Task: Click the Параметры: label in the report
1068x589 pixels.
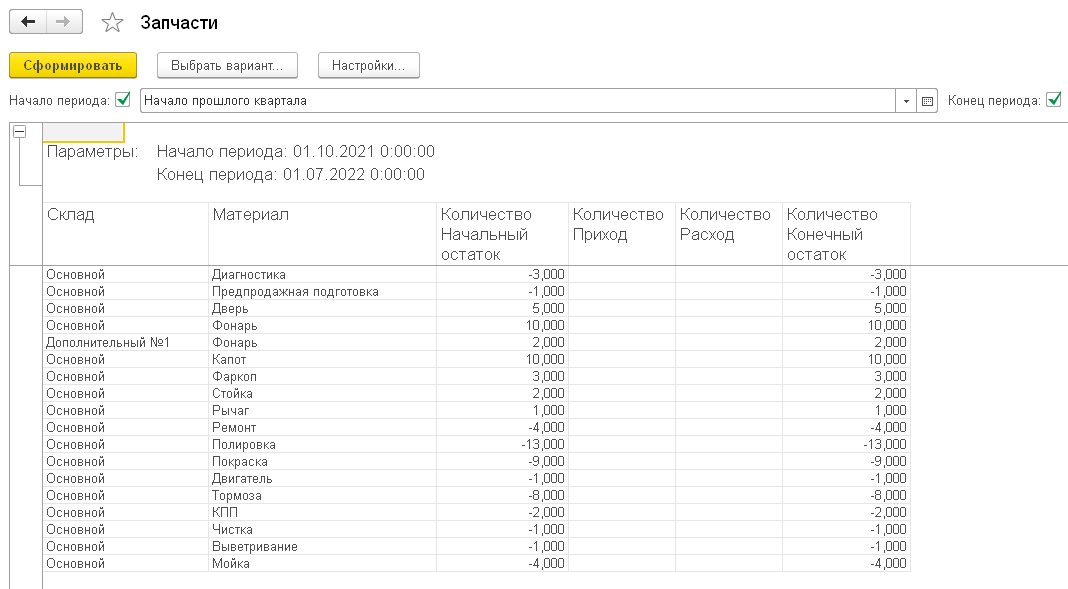Action: pyautogui.click(x=92, y=151)
